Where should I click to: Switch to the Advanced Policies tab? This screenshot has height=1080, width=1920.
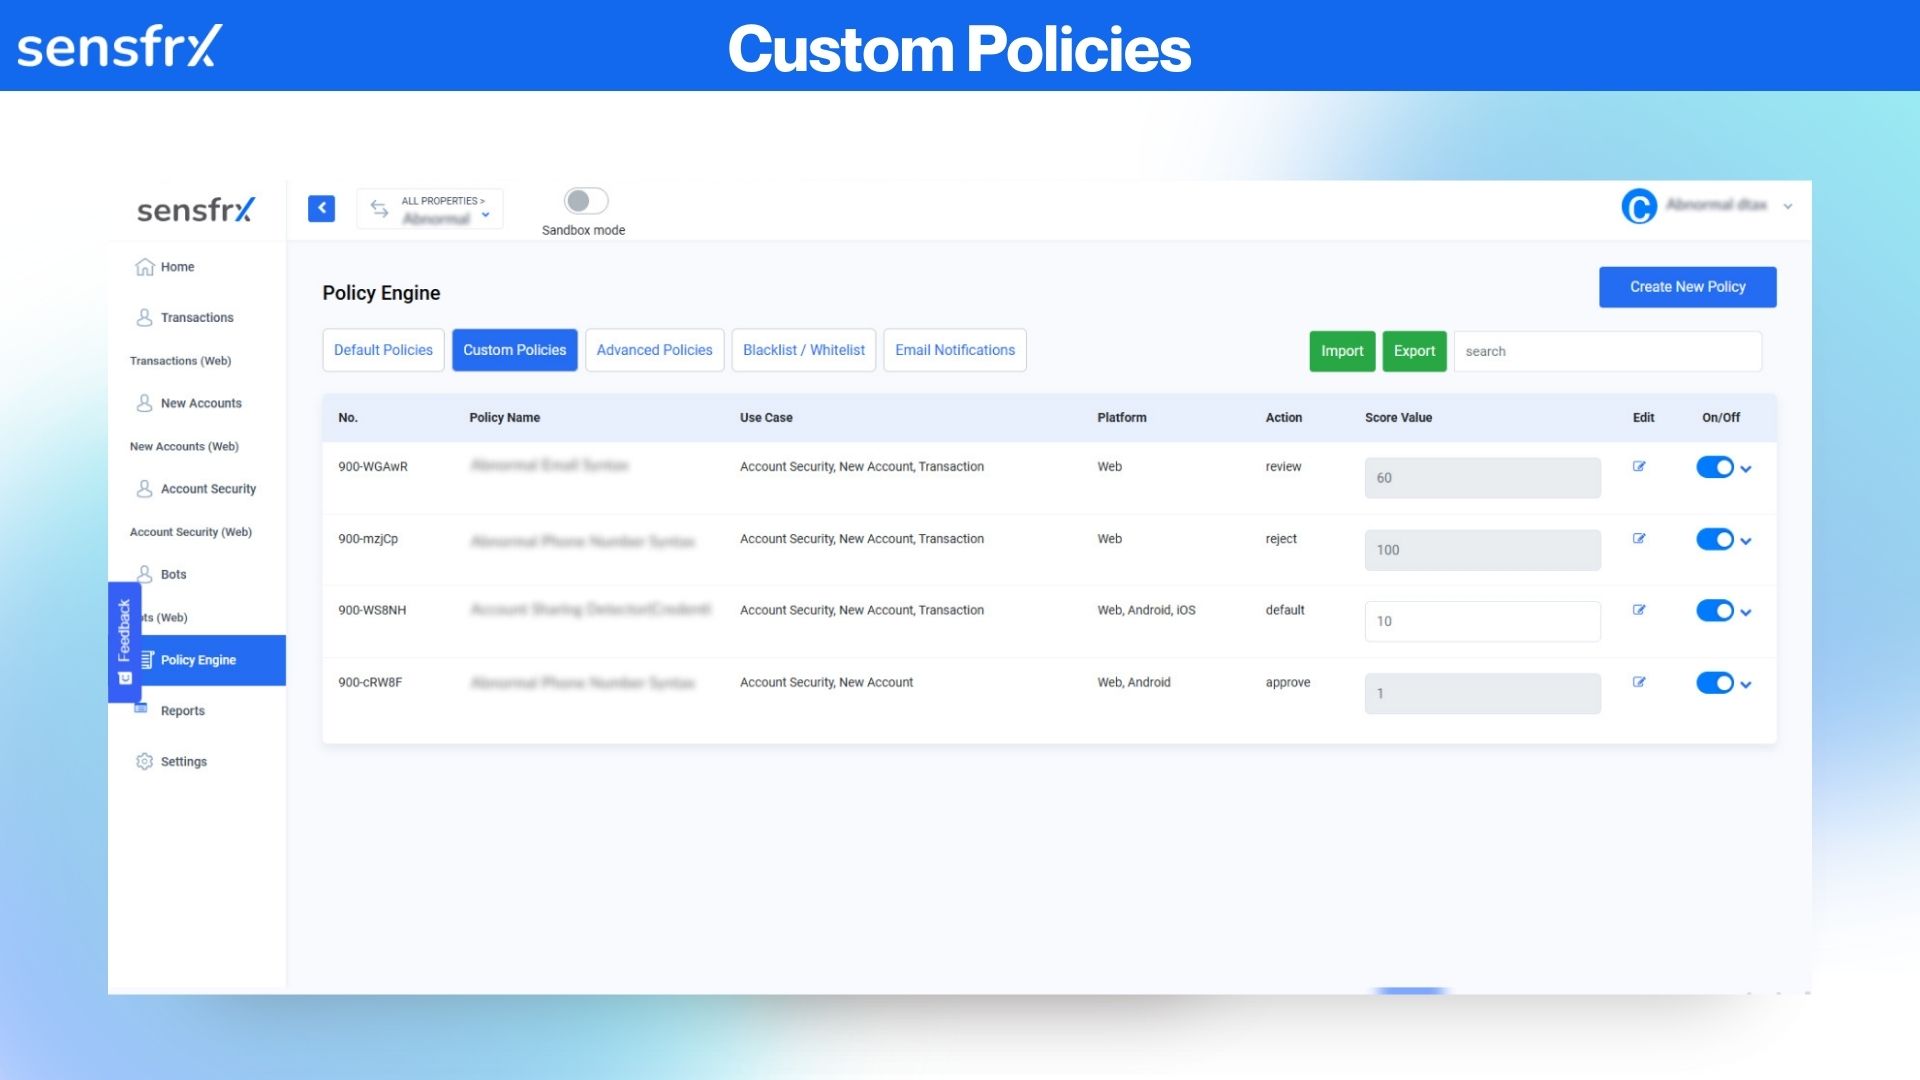tap(654, 350)
